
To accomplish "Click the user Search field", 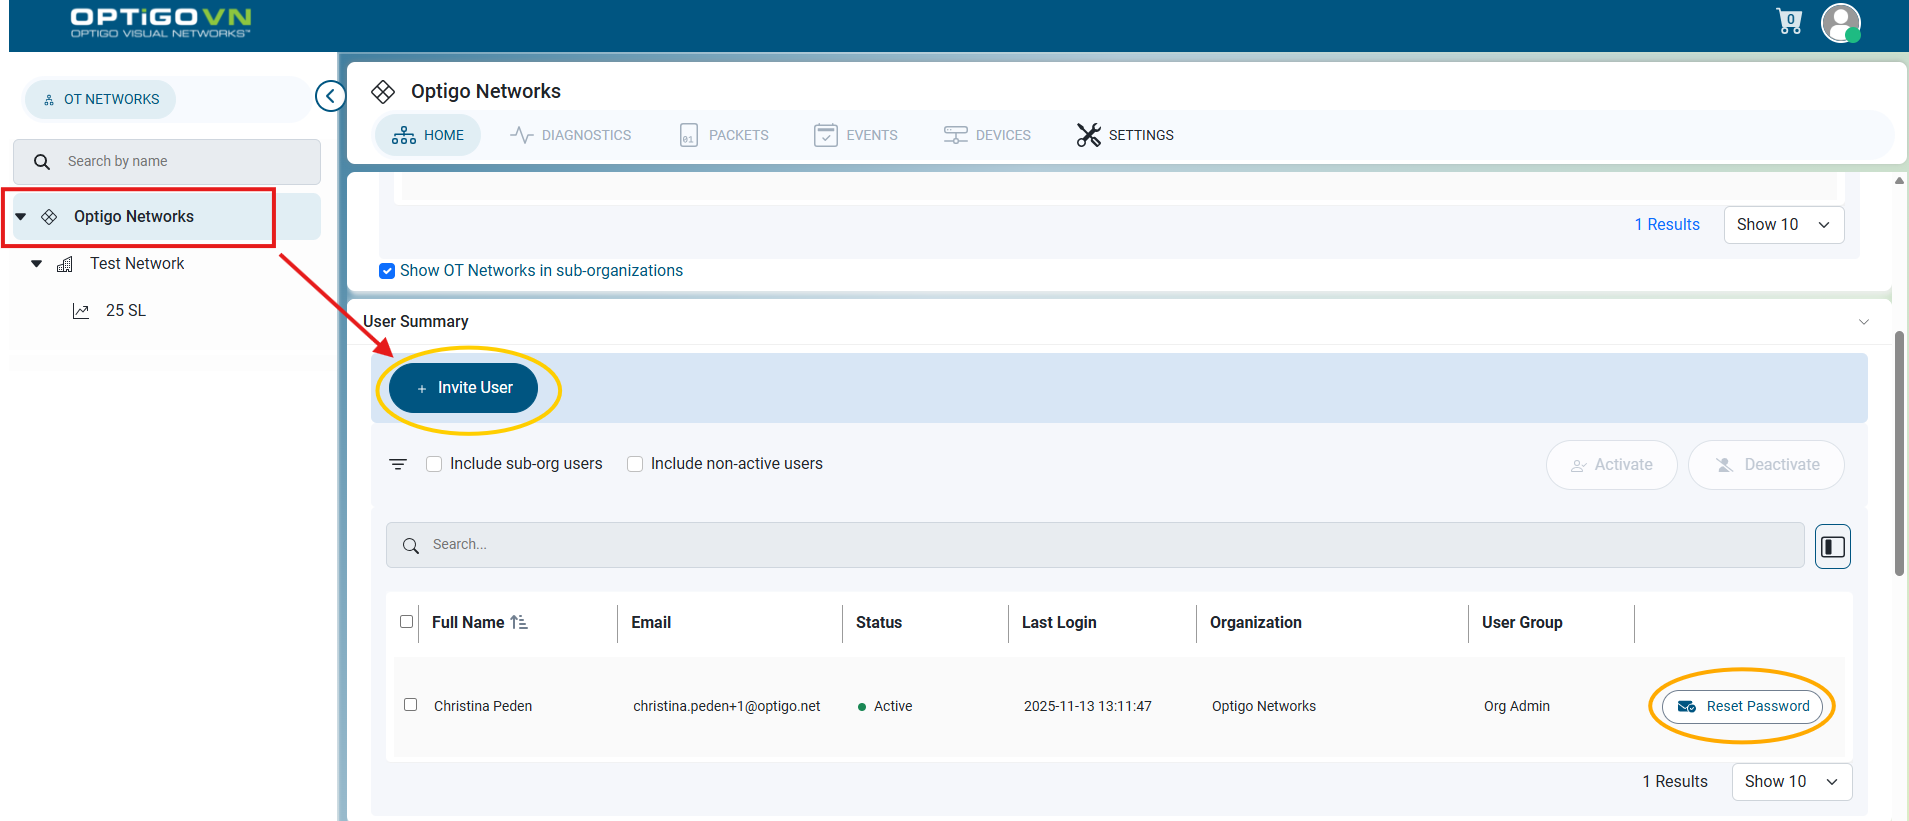I will 1095,545.
